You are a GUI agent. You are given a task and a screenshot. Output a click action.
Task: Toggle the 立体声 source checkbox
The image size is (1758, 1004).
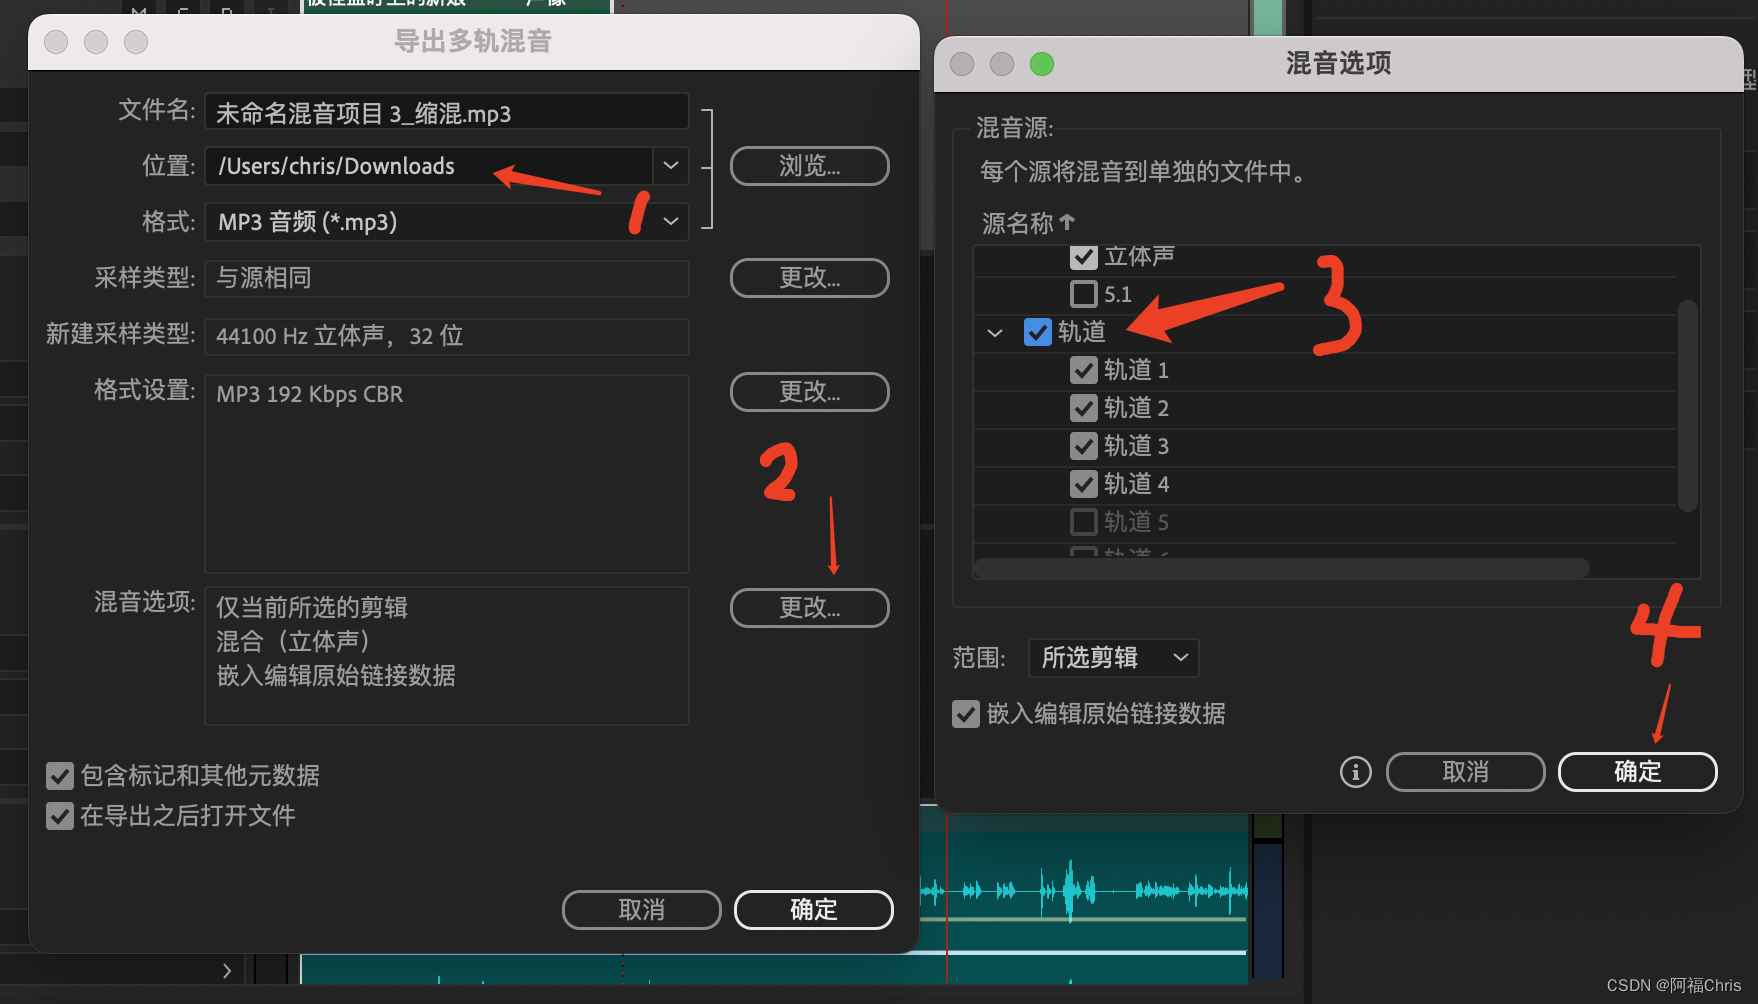coord(1084,257)
